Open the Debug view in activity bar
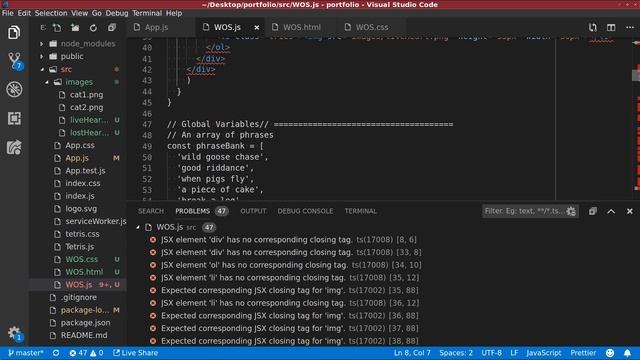 tap(14, 89)
